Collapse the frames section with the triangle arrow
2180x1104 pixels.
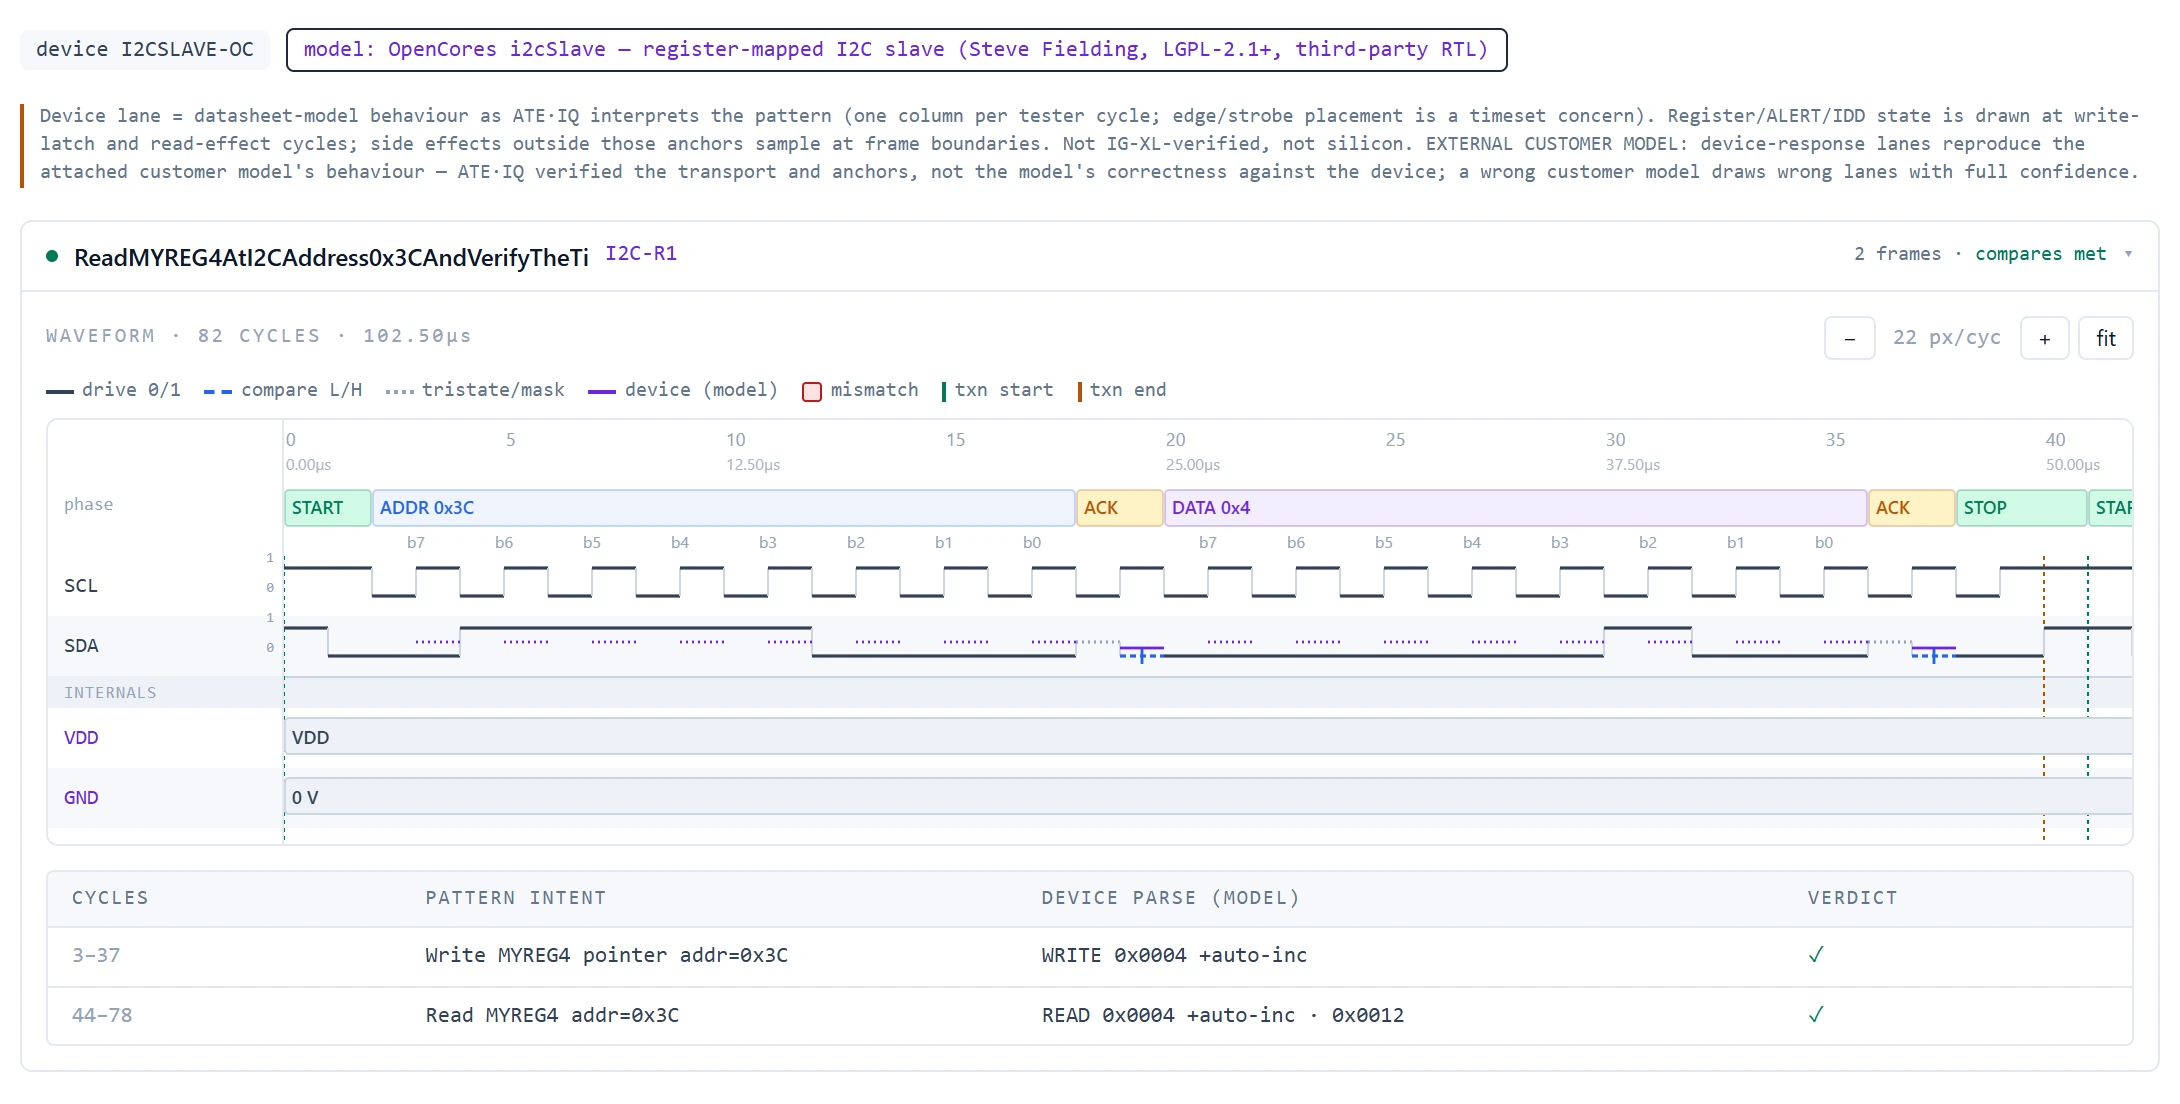[2128, 254]
